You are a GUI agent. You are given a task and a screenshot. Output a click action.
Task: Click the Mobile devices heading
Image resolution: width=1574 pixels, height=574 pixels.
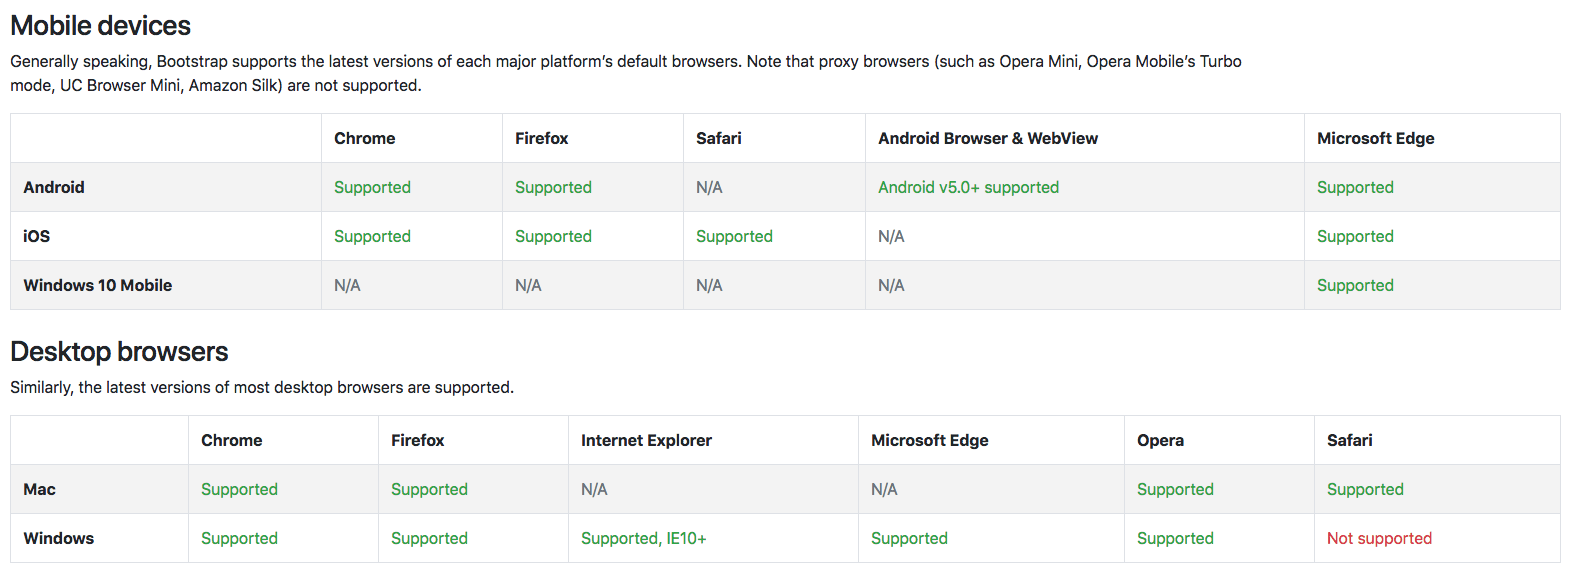(x=101, y=25)
